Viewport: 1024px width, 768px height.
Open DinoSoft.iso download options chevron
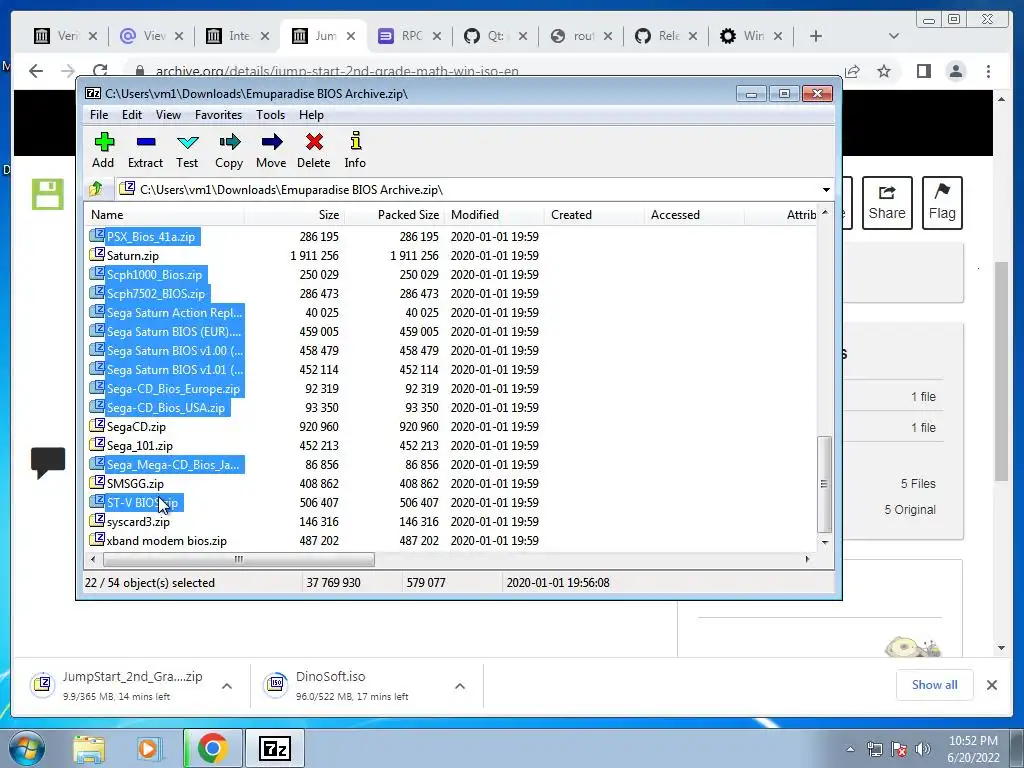pos(460,686)
